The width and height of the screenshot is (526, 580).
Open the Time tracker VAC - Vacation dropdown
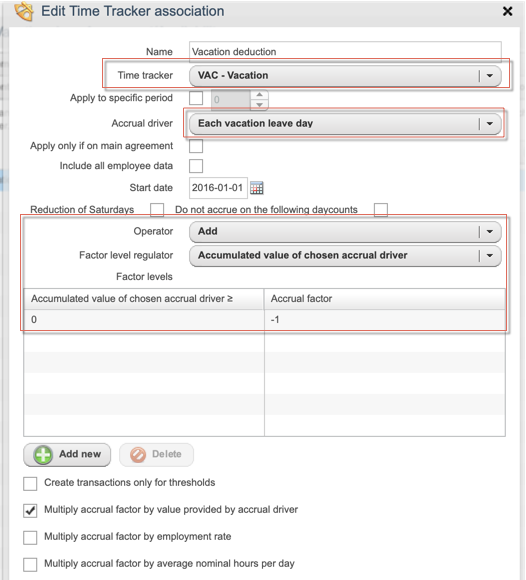tap(345, 76)
